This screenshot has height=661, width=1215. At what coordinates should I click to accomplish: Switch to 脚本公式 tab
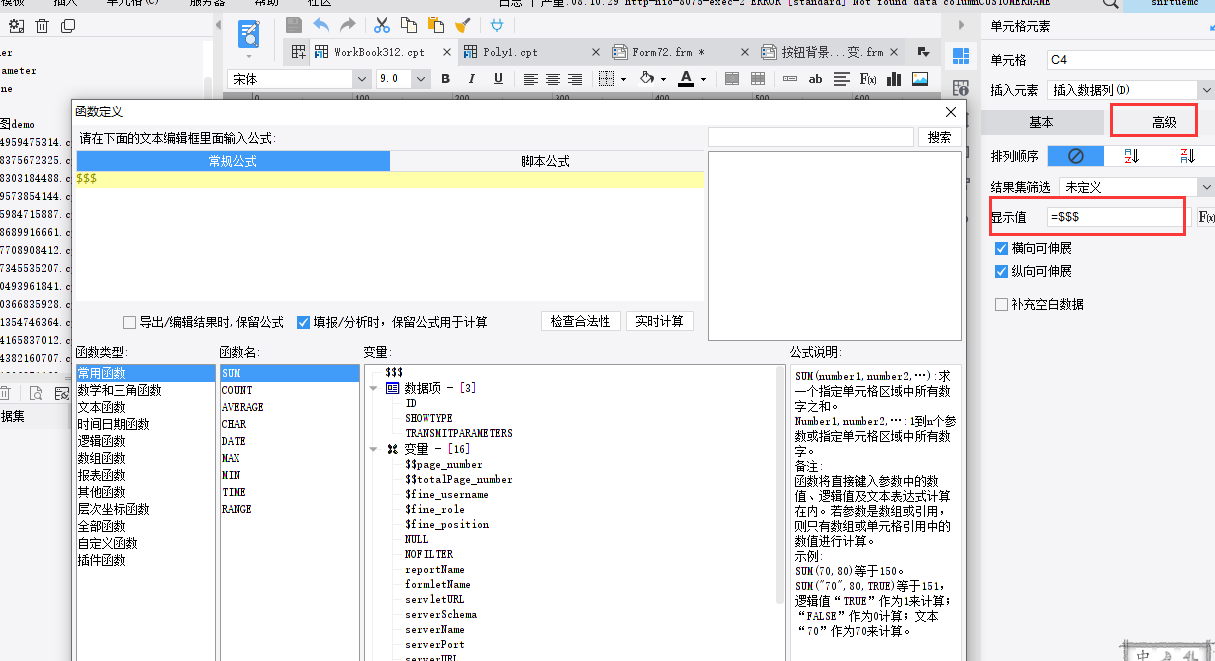coord(546,161)
